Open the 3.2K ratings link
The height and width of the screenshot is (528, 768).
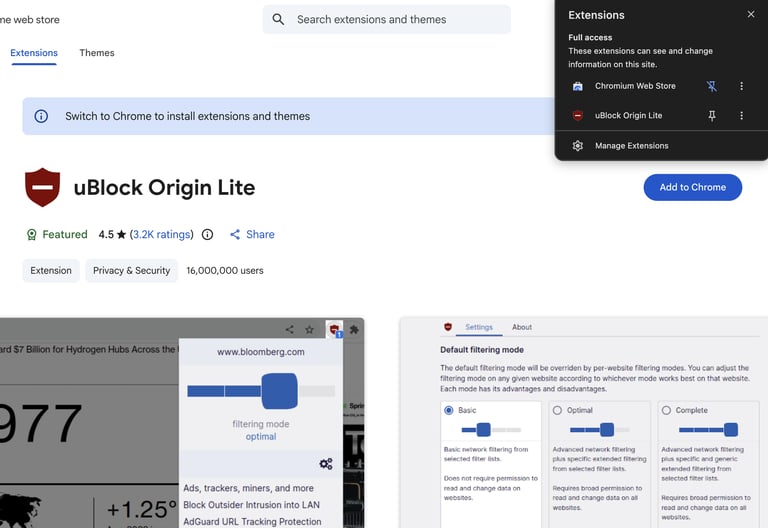161,235
